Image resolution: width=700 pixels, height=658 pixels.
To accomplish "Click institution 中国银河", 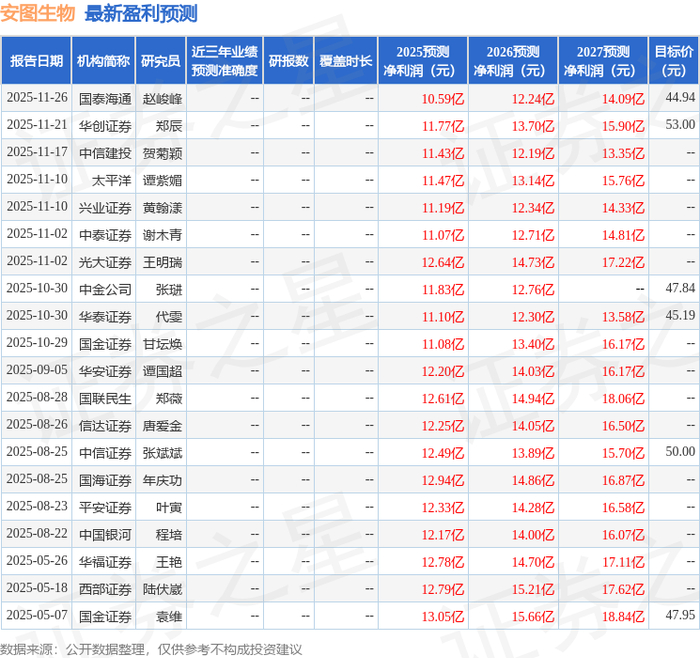I will [105, 534].
